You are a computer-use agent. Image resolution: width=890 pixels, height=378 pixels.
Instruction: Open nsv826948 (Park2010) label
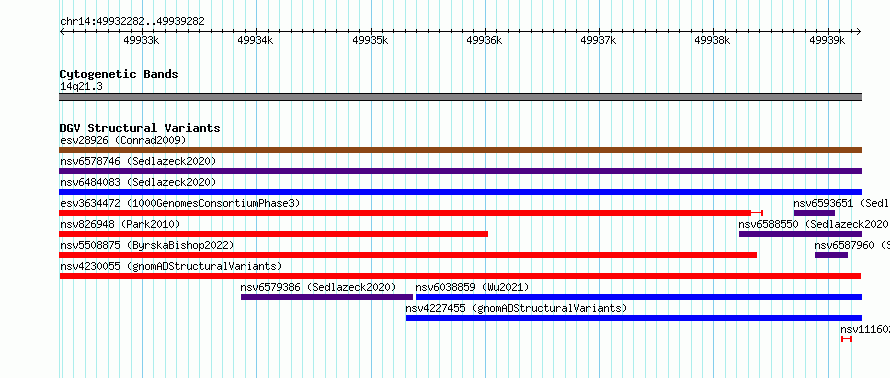pos(120,224)
